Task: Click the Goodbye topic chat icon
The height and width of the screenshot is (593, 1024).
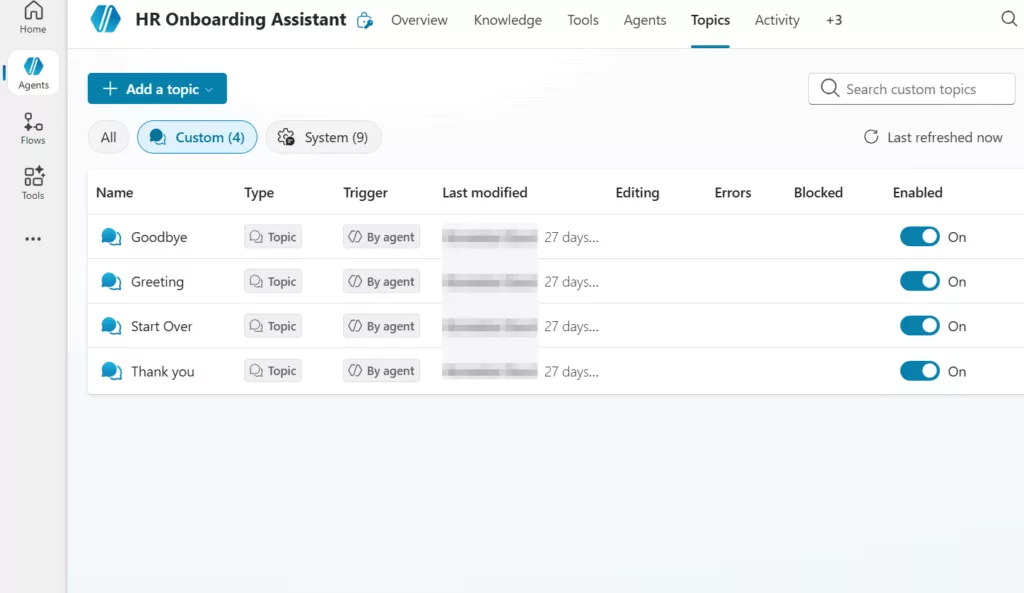Action: [x=111, y=237]
